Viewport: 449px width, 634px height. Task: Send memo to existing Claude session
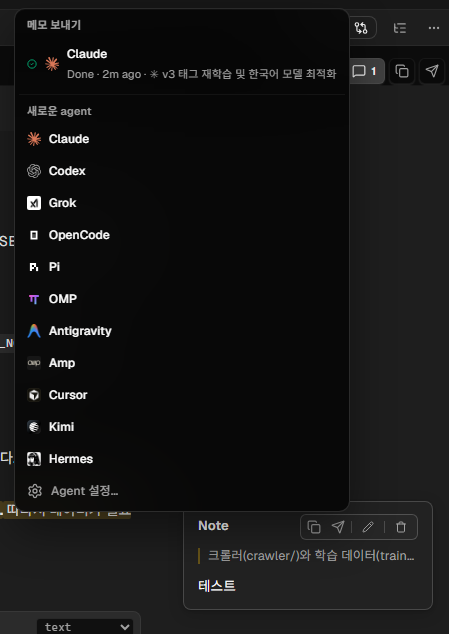pyautogui.click(x=182, y=64)
